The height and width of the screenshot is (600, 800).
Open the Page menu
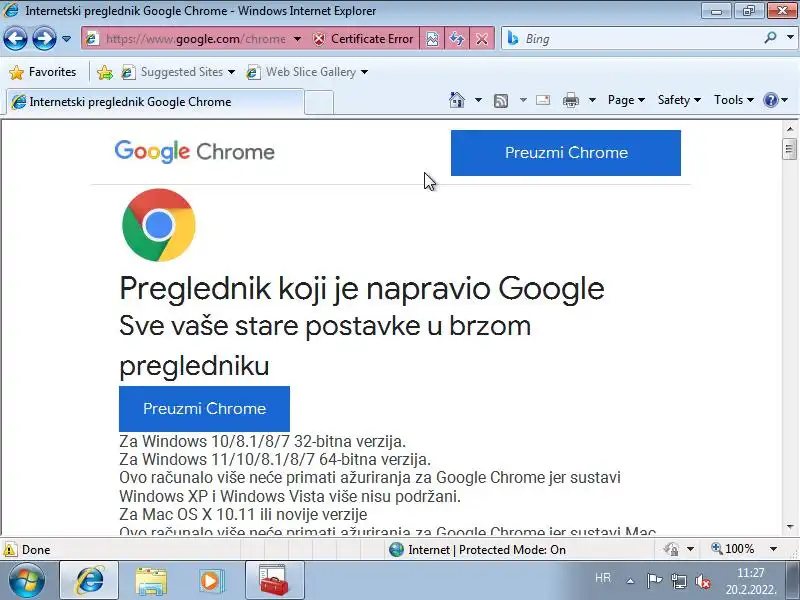[626, 100]
